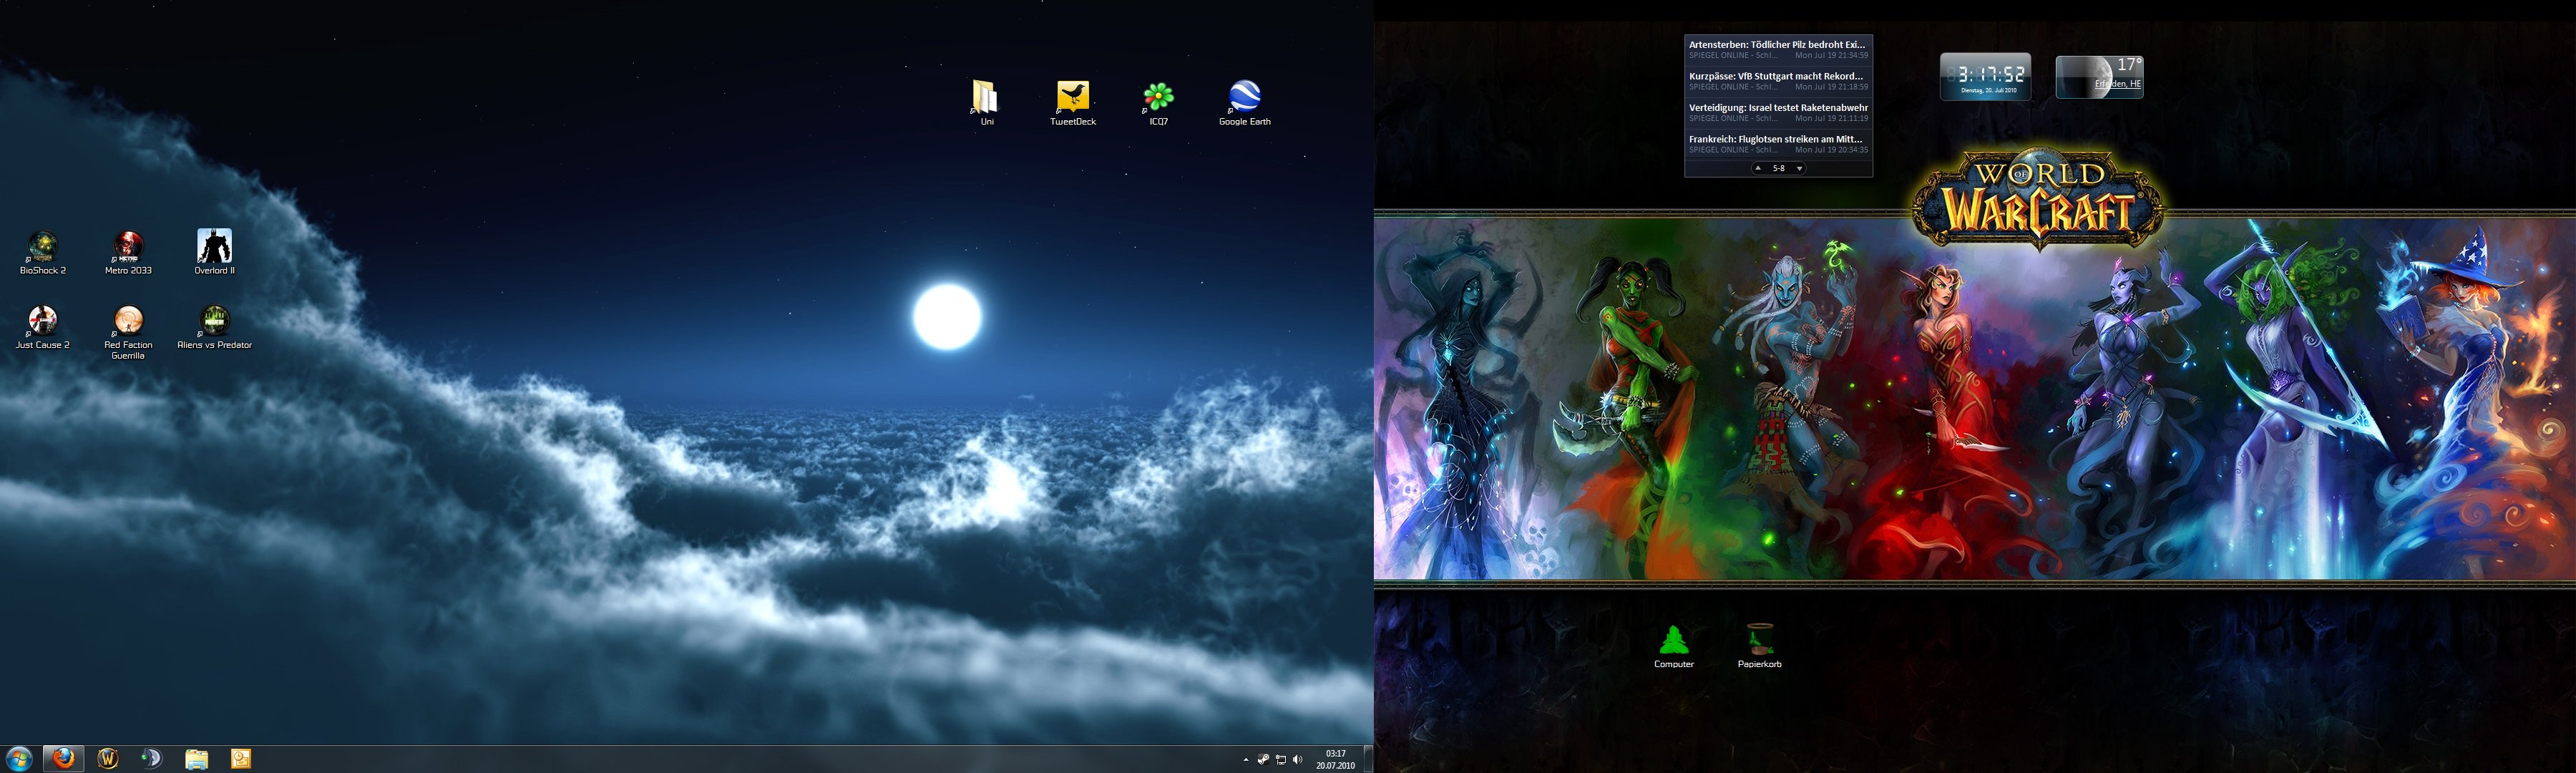
Task: Click the World of Warcraft taskbar button
Action: 108,759
